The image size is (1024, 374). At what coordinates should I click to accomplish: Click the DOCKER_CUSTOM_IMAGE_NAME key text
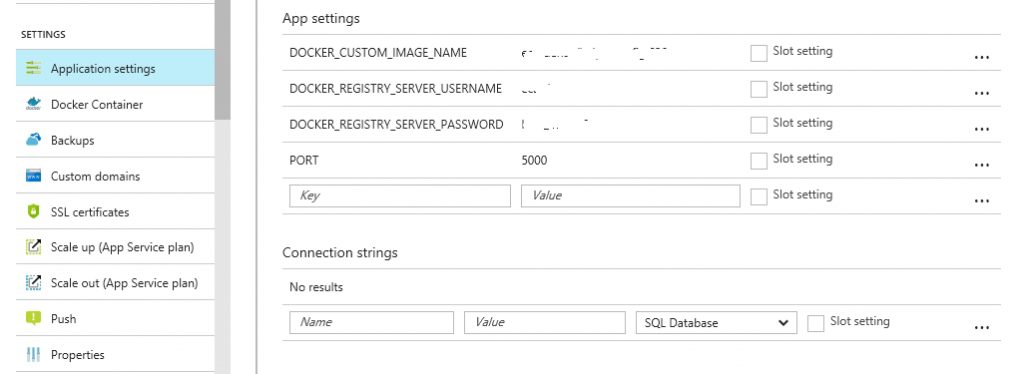pos(378,53)
